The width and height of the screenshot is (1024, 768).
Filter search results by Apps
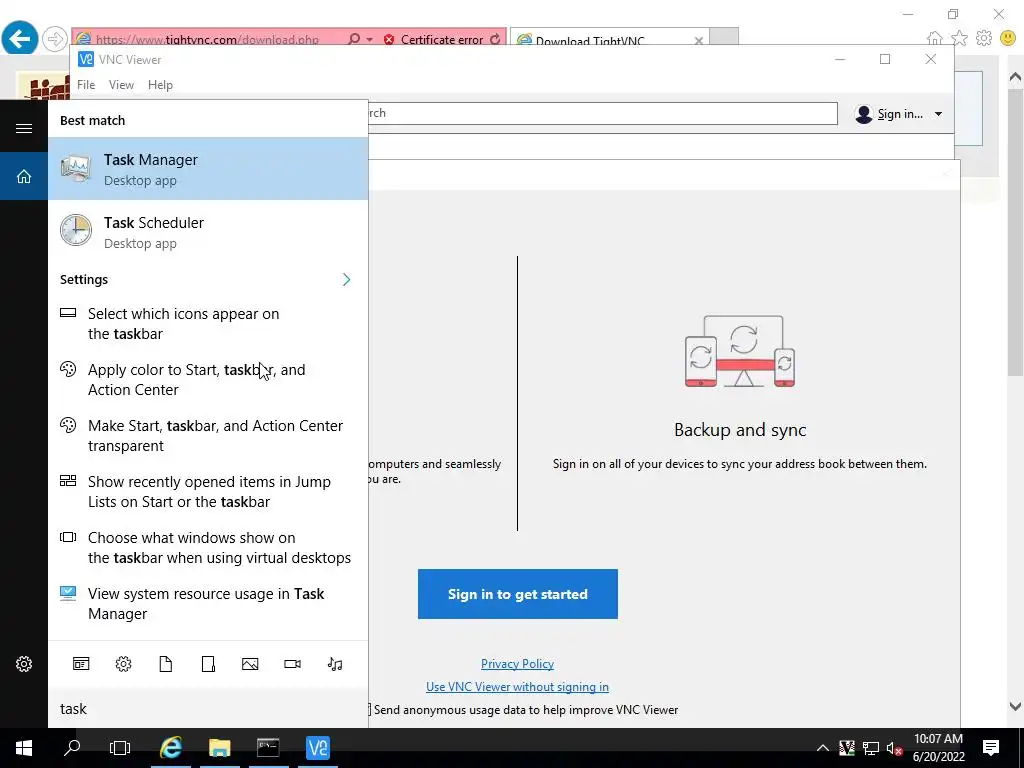(x=81, y=664)
